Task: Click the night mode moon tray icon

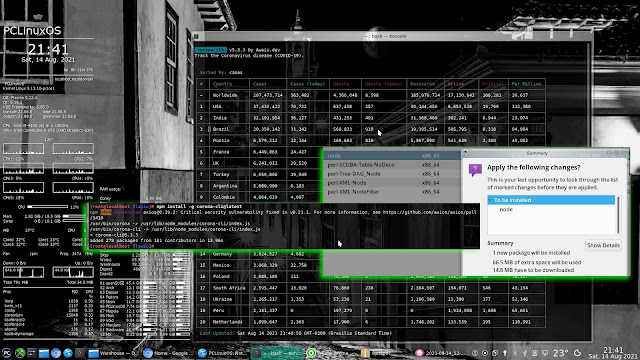Action: click(x=578, y=353)
